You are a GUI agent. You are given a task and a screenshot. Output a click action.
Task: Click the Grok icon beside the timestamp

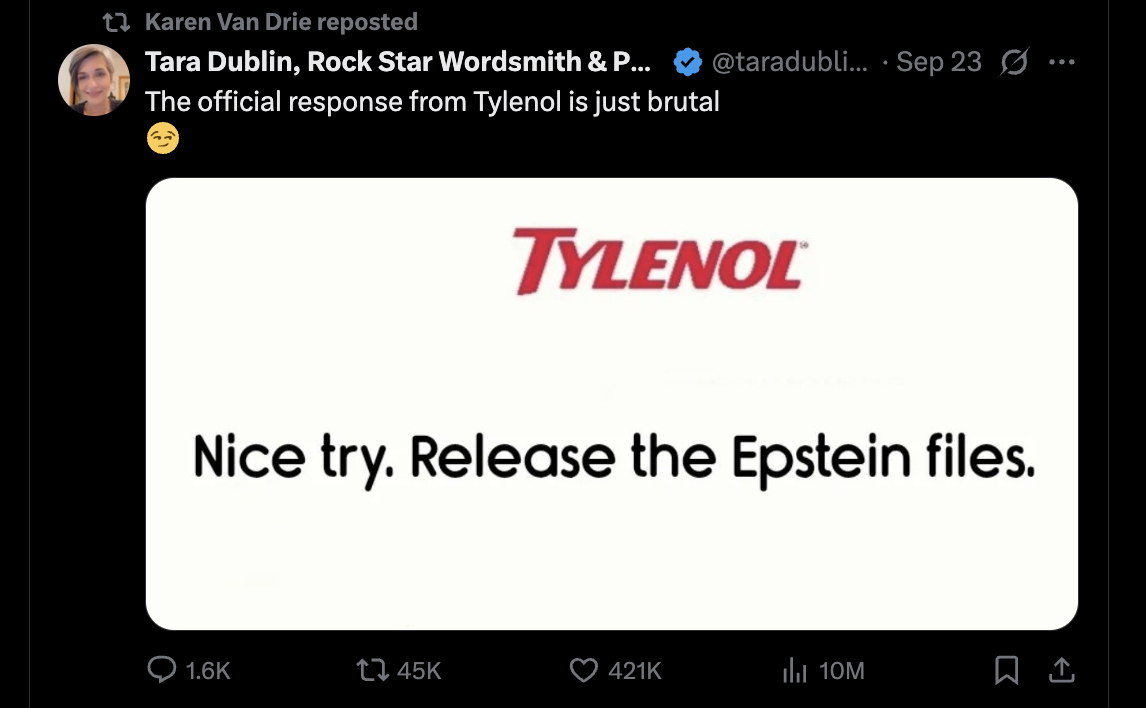(x=1013, y=61)
